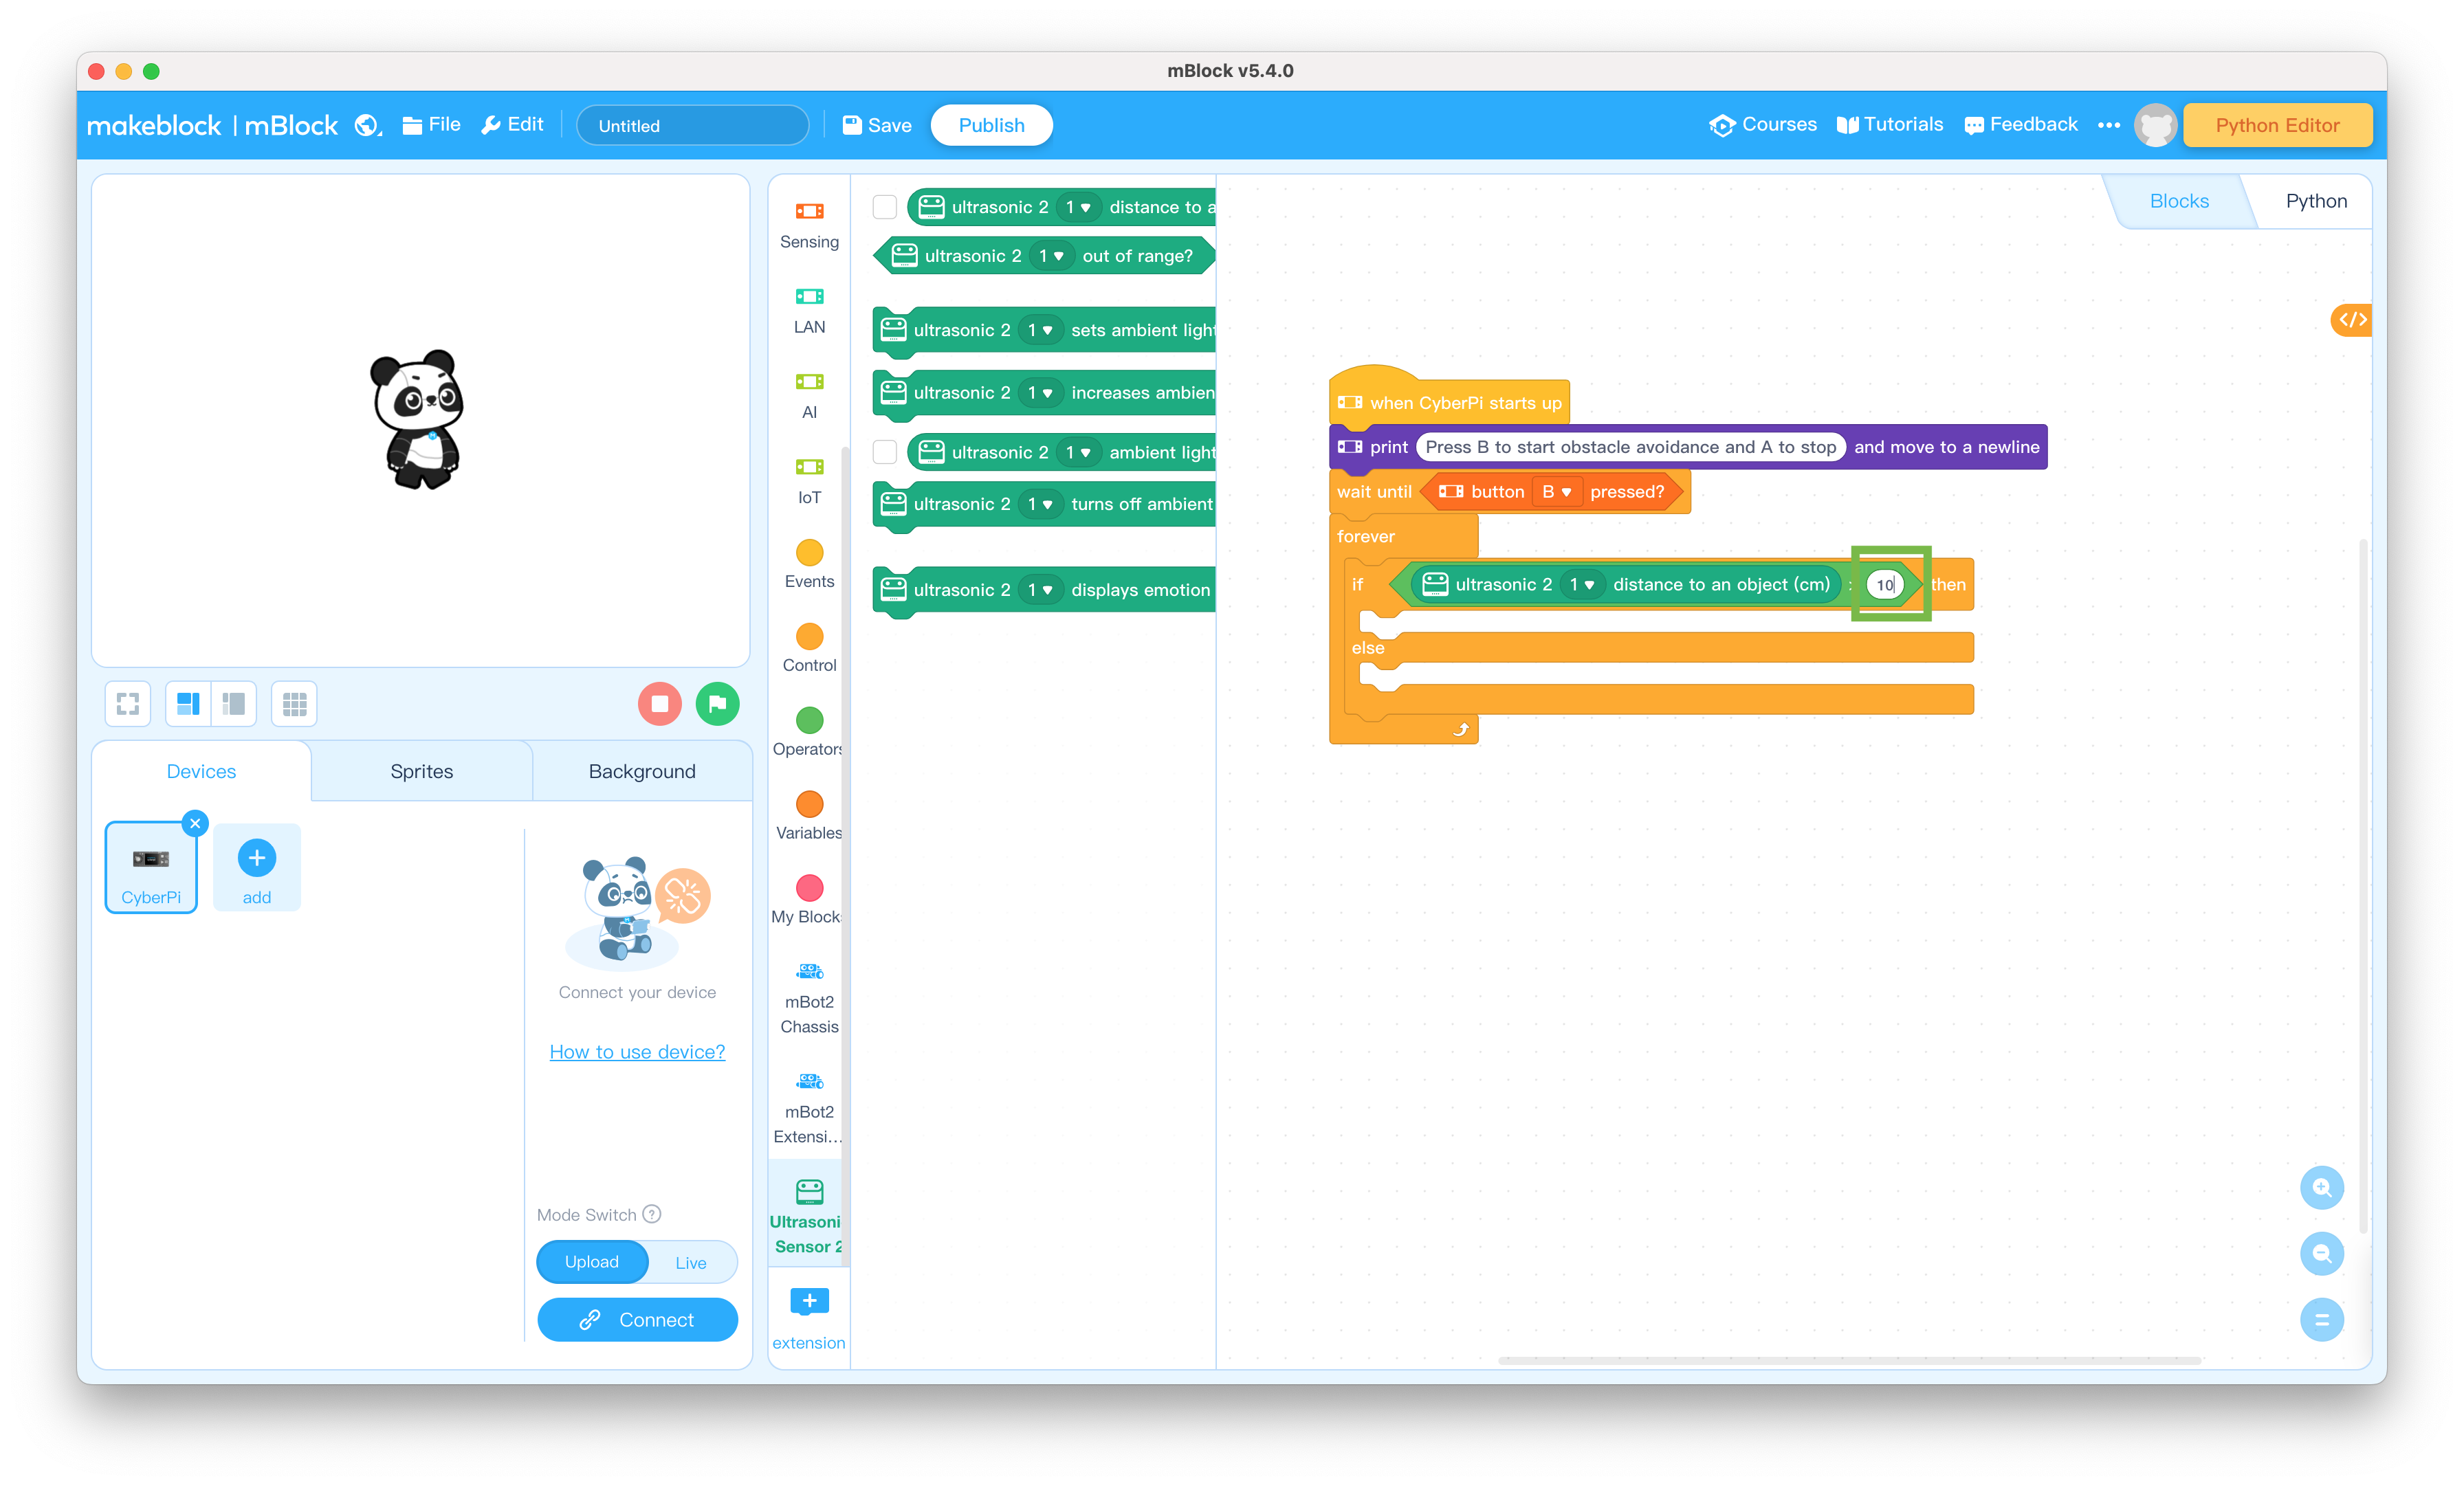The width and height of the screenshot is (2464, 1486).
Task: Switch to grid stage layout
Action: coord(294,704)
